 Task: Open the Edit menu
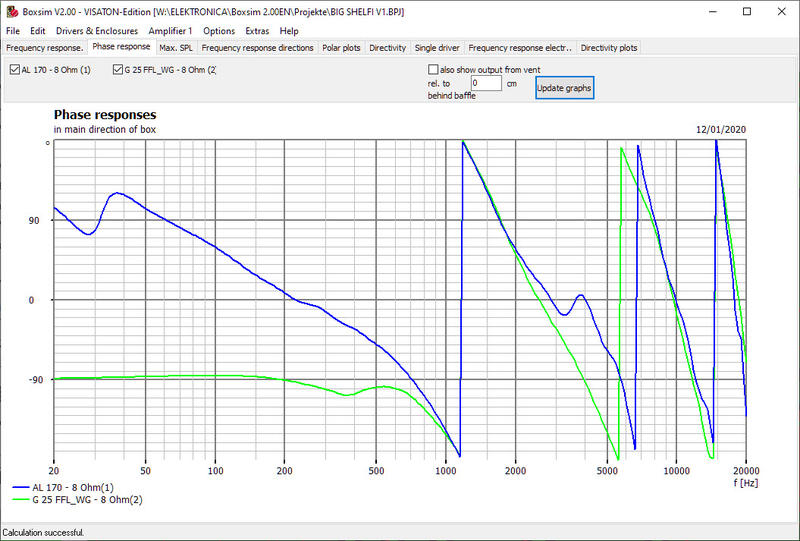tap(38, 31)
